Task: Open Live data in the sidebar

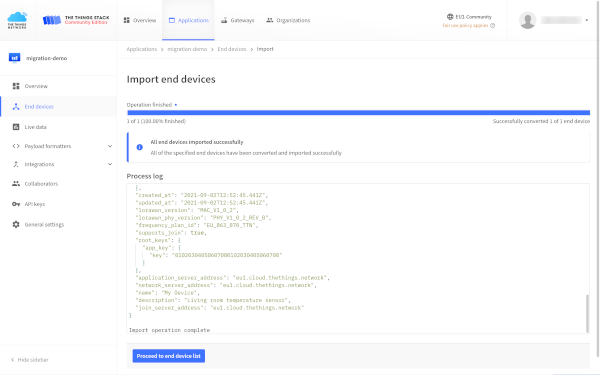Action: tap(59, 127)
